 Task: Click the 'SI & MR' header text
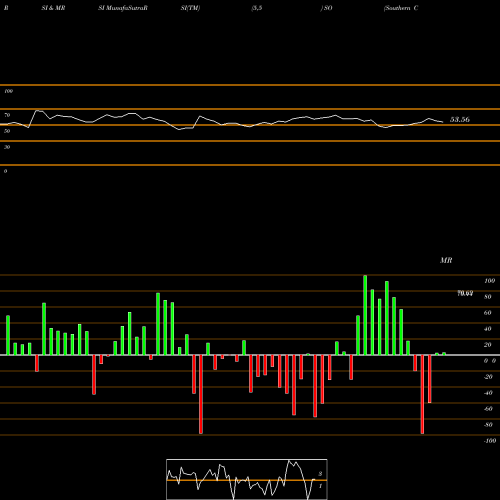53,8
